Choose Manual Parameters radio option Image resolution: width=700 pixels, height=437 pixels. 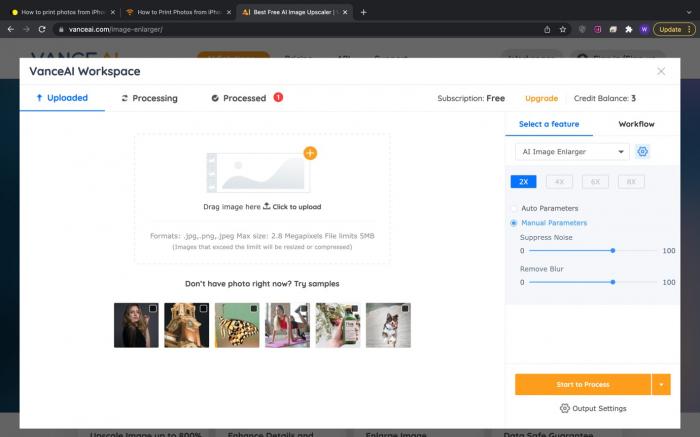tap(513, 223)
